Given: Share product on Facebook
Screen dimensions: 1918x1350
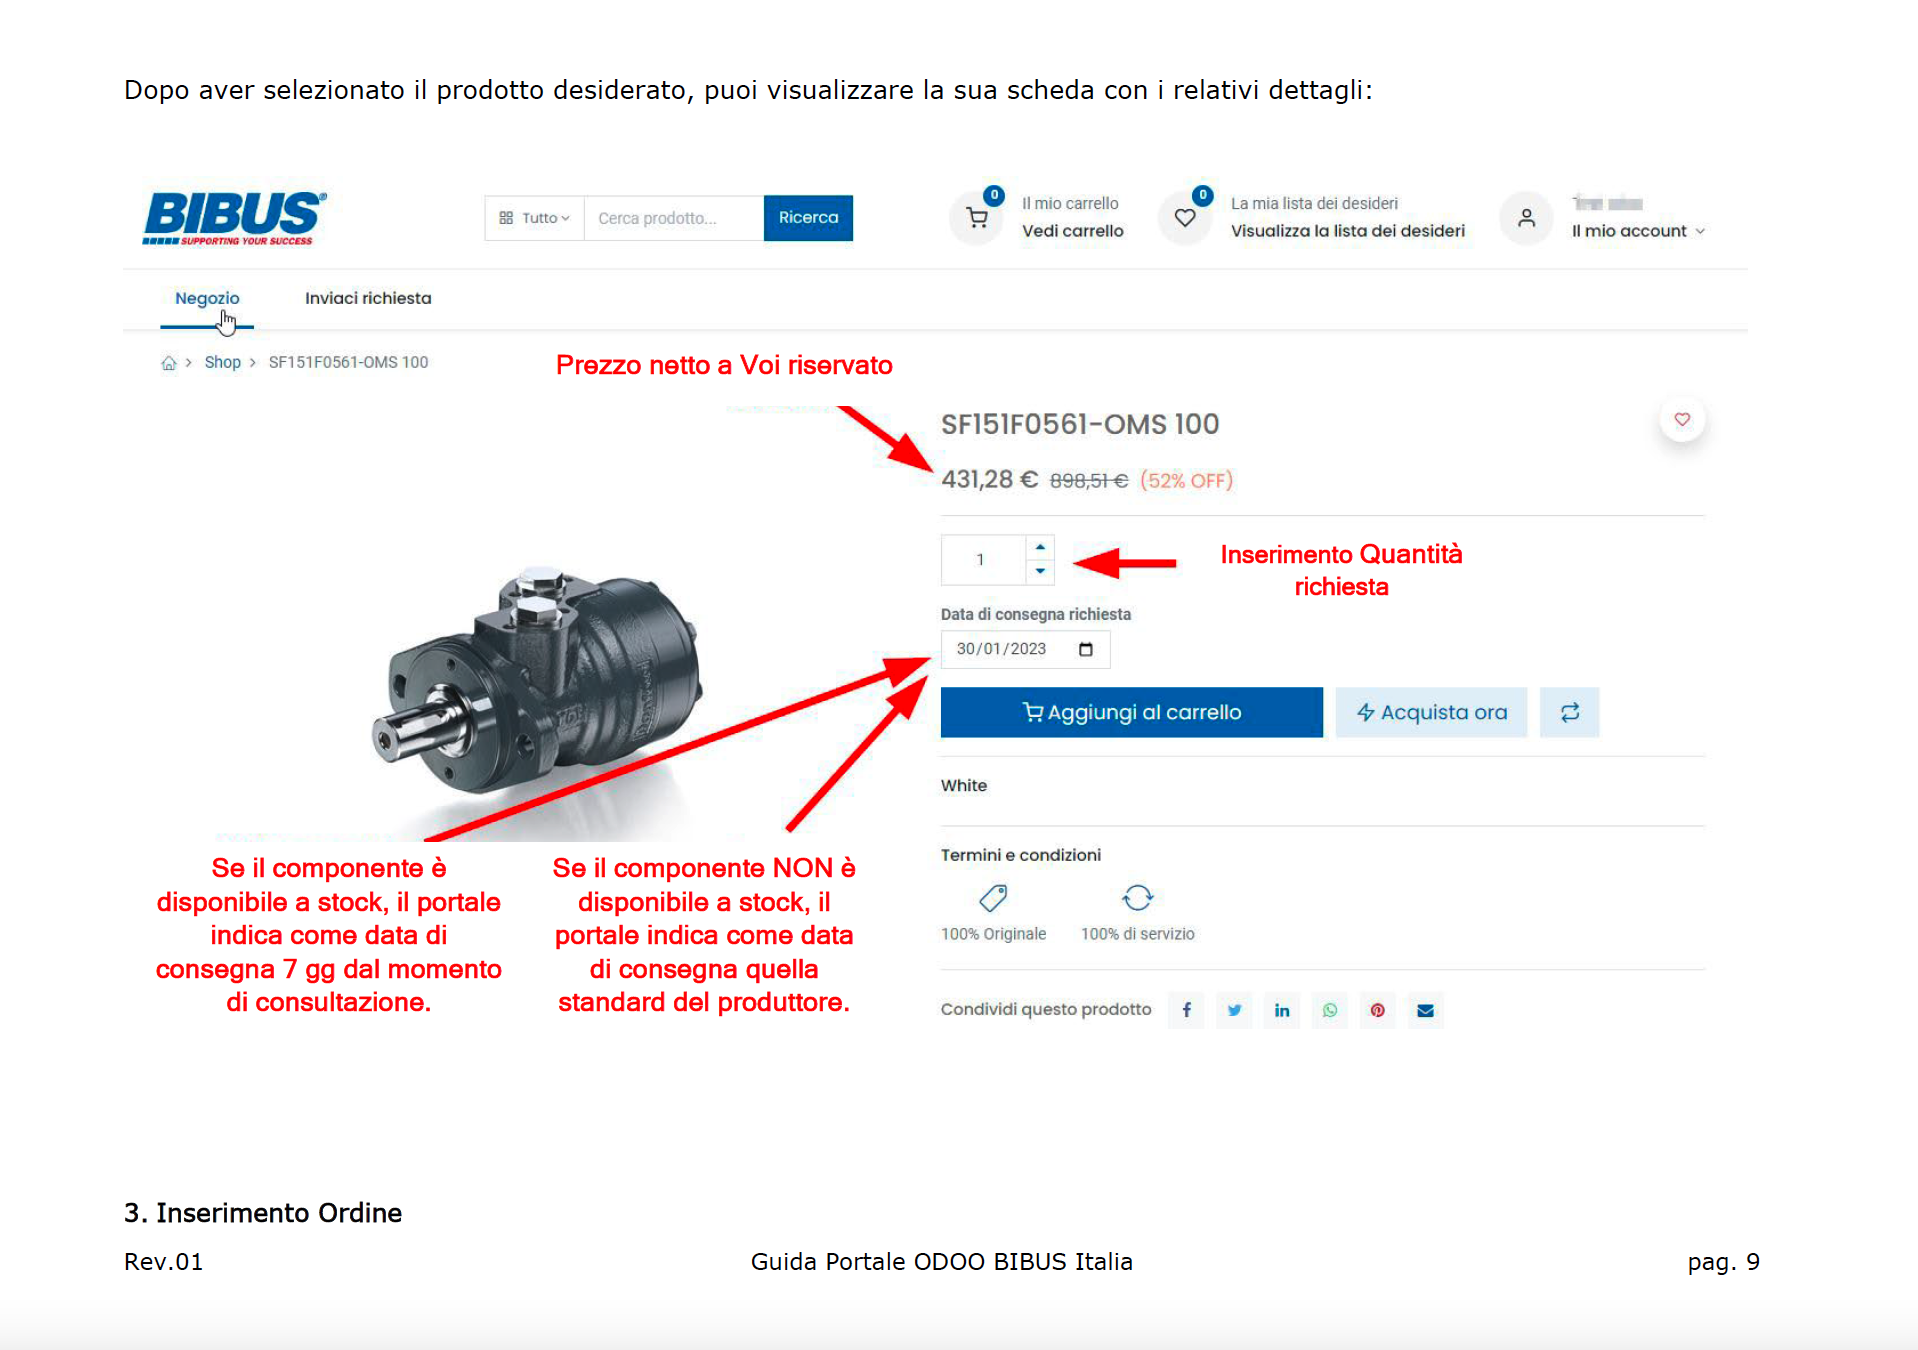Looking at the screenshot, I should click(x=1186, y=1010).
